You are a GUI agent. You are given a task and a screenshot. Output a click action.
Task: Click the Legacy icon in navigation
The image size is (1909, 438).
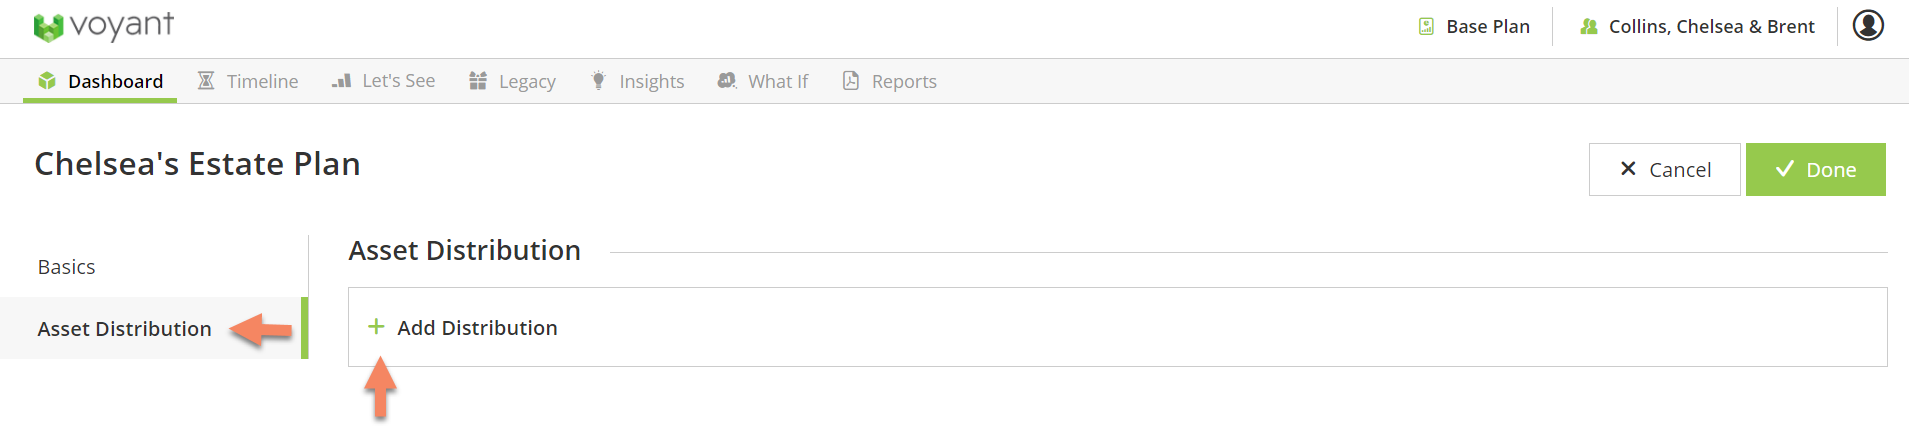478,81
